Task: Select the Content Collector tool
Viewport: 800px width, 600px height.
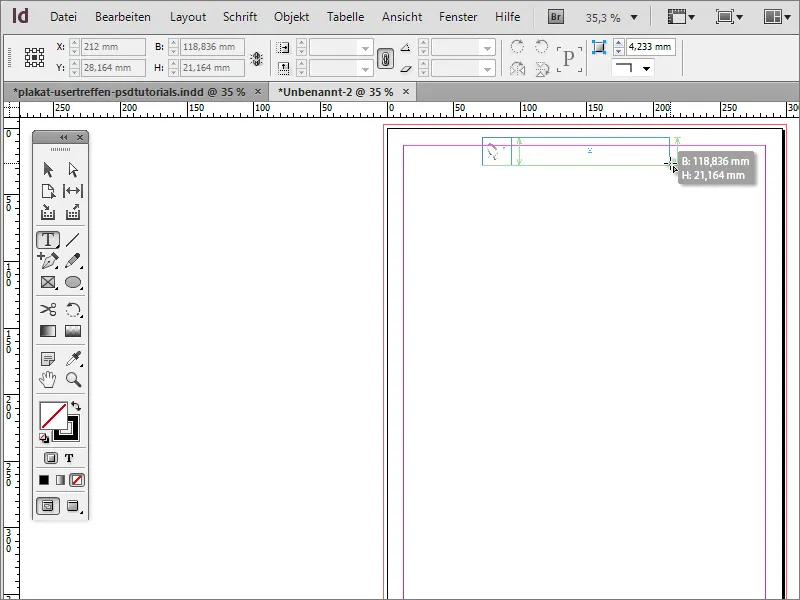Action: pyautogui.click(x=48, y=212)
